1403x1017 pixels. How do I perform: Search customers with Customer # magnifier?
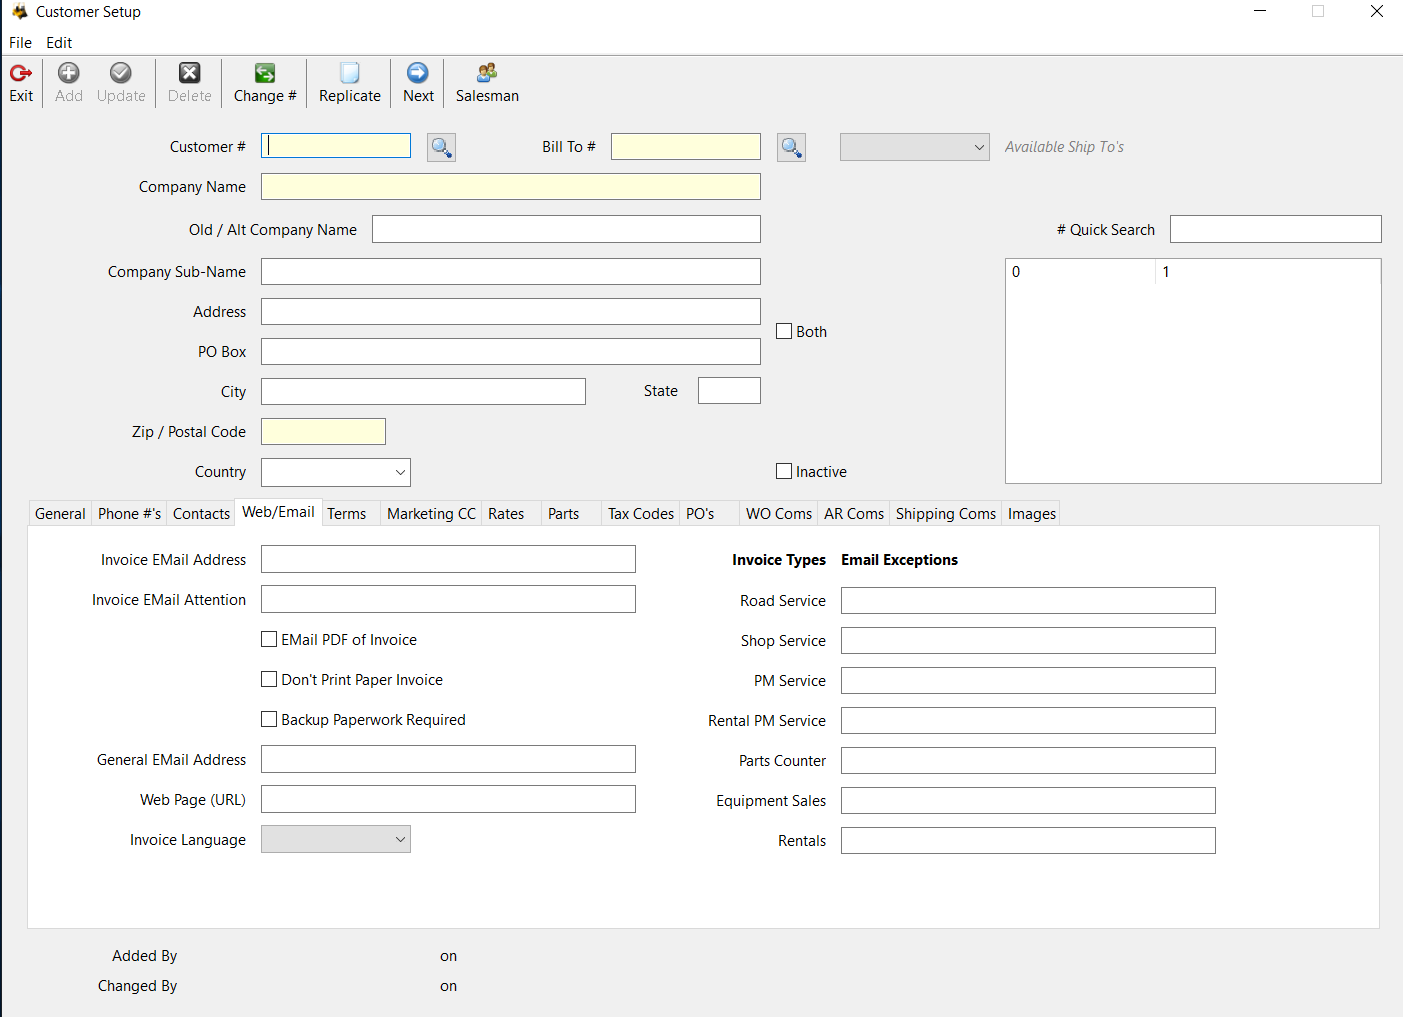tap(441, 147)
